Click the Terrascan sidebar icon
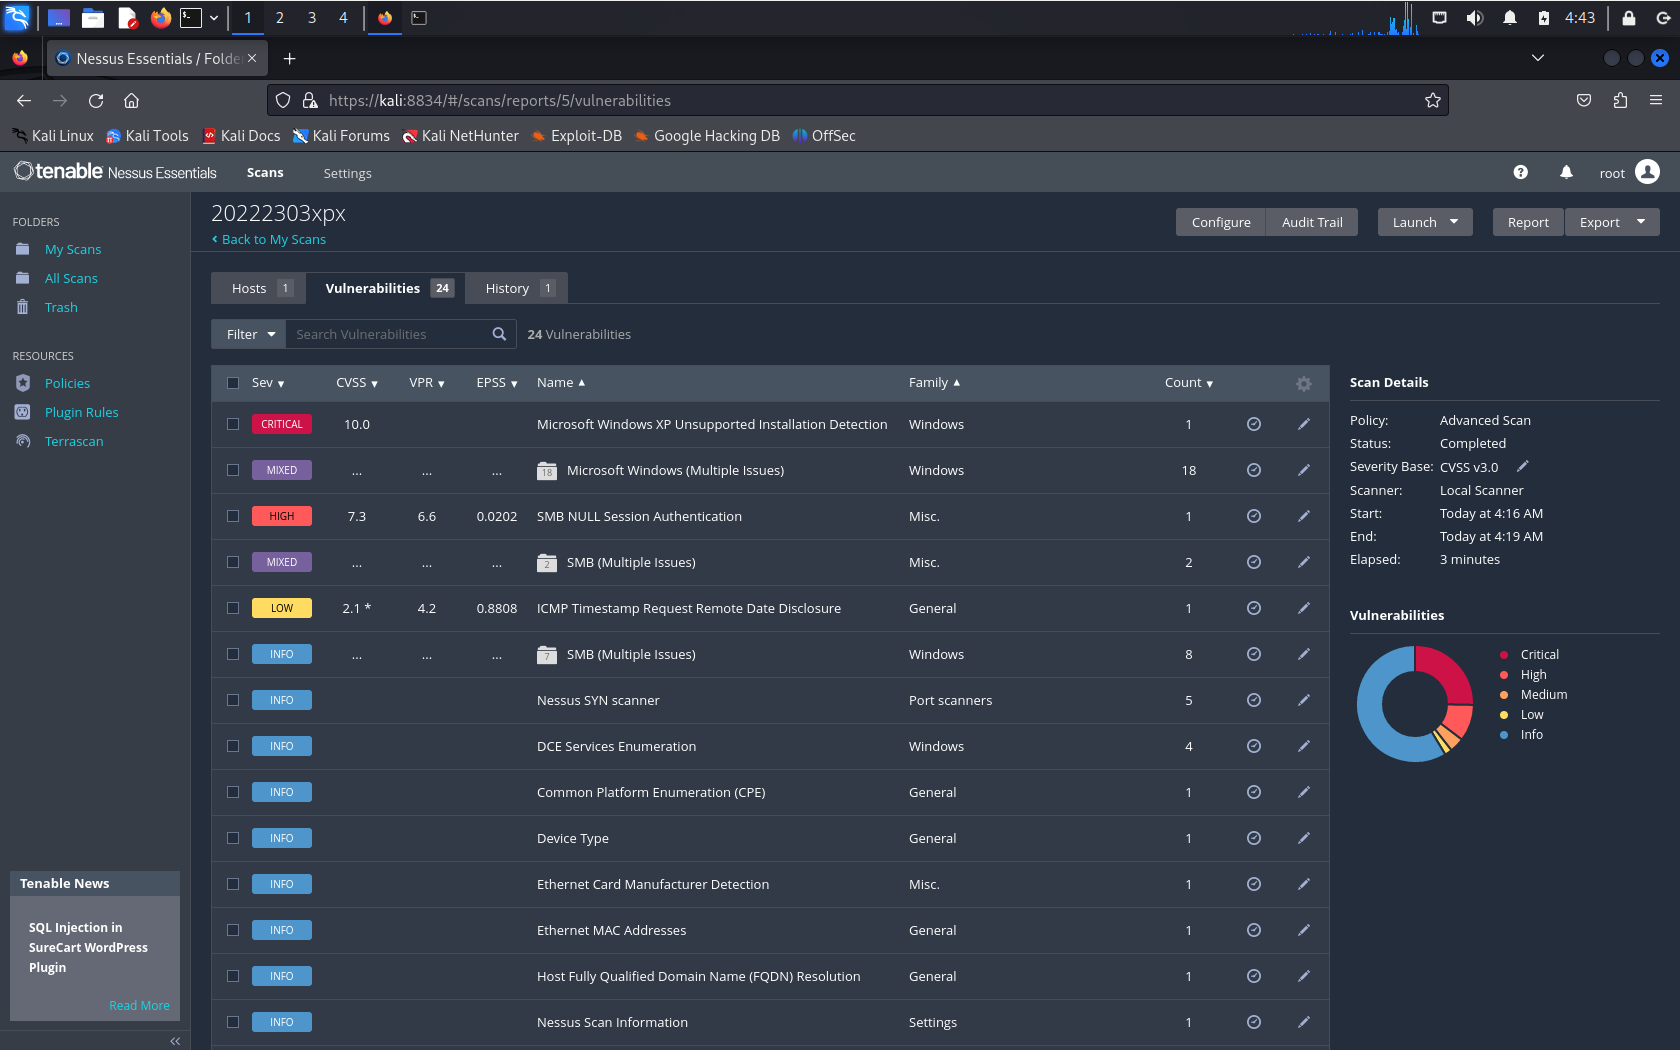Image resolution: width=1680 pixels, height=1050 pixels. point(23,441)
